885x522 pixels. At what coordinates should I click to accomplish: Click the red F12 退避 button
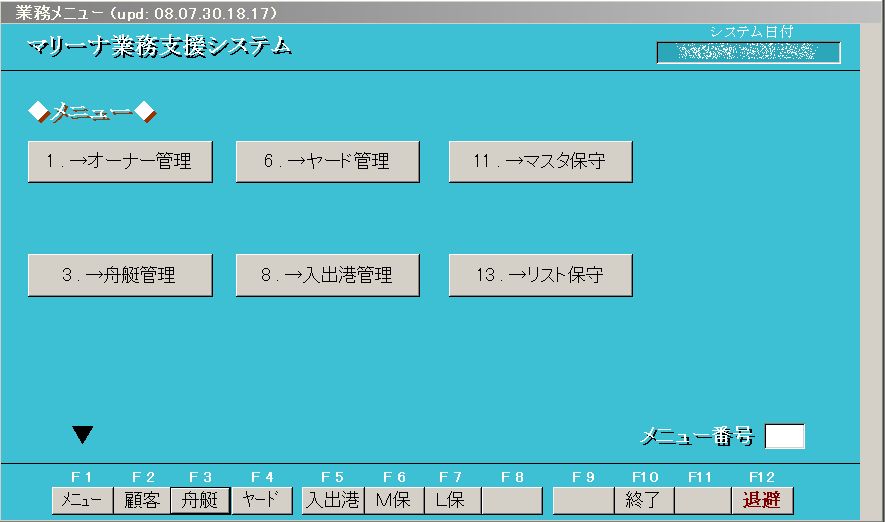tap(762, 500)
